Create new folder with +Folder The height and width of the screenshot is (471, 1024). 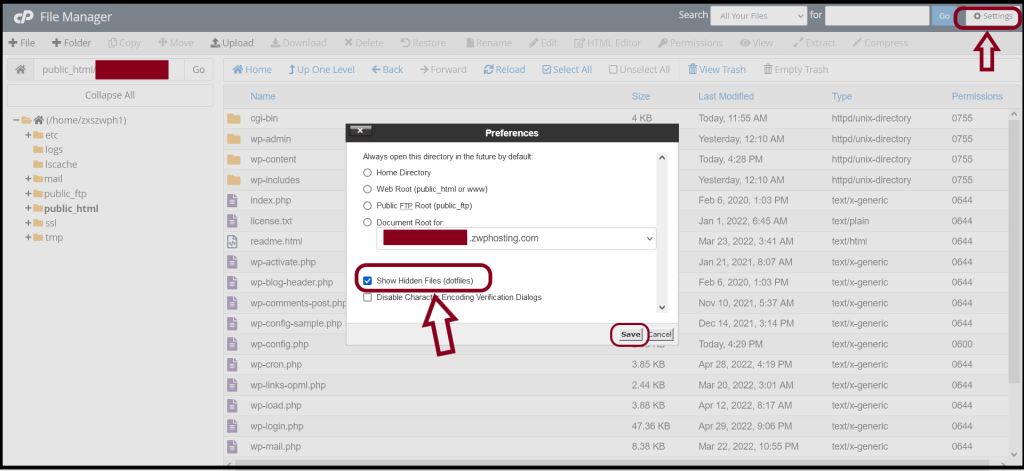(72, 43)
